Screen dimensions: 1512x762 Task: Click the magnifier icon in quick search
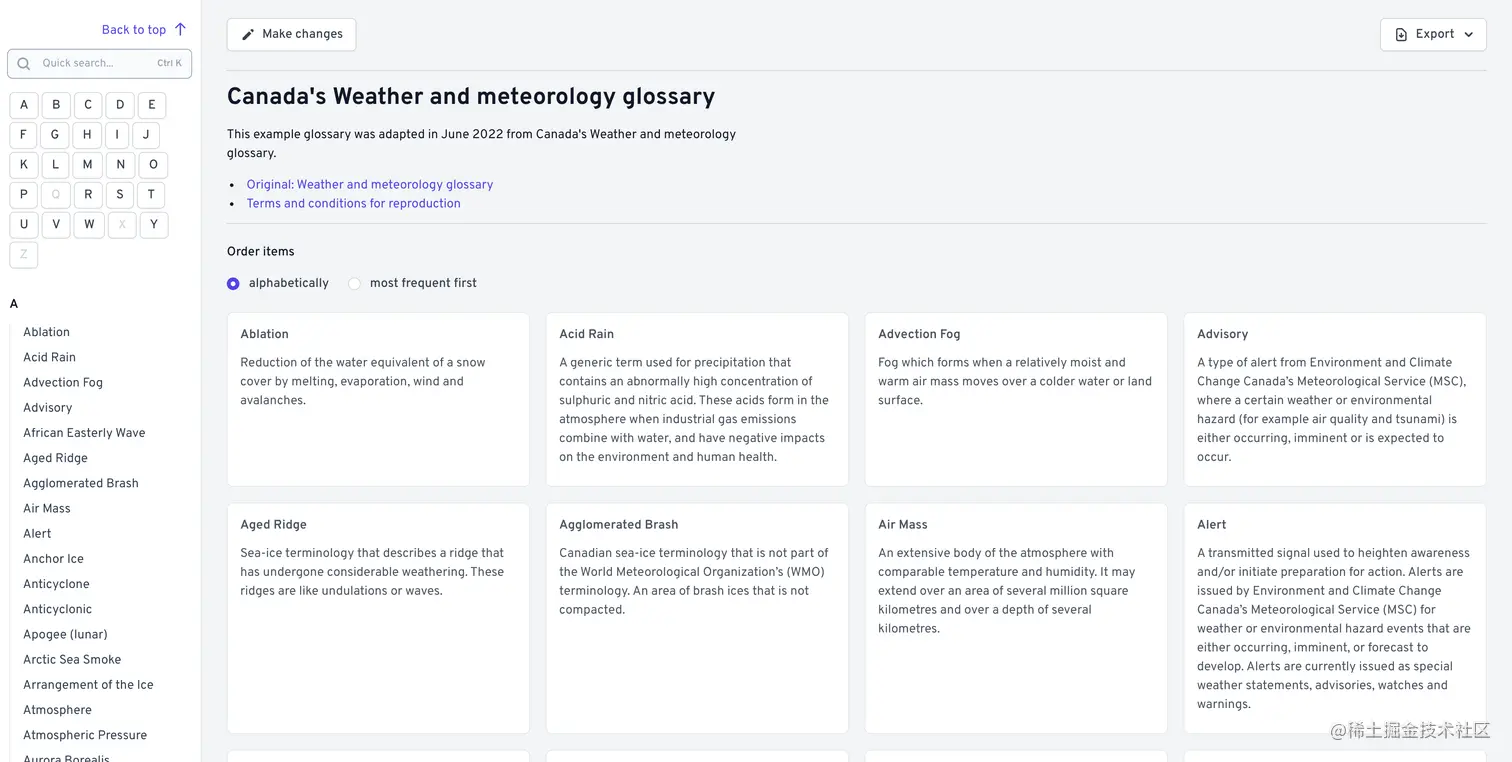(24, 63)
